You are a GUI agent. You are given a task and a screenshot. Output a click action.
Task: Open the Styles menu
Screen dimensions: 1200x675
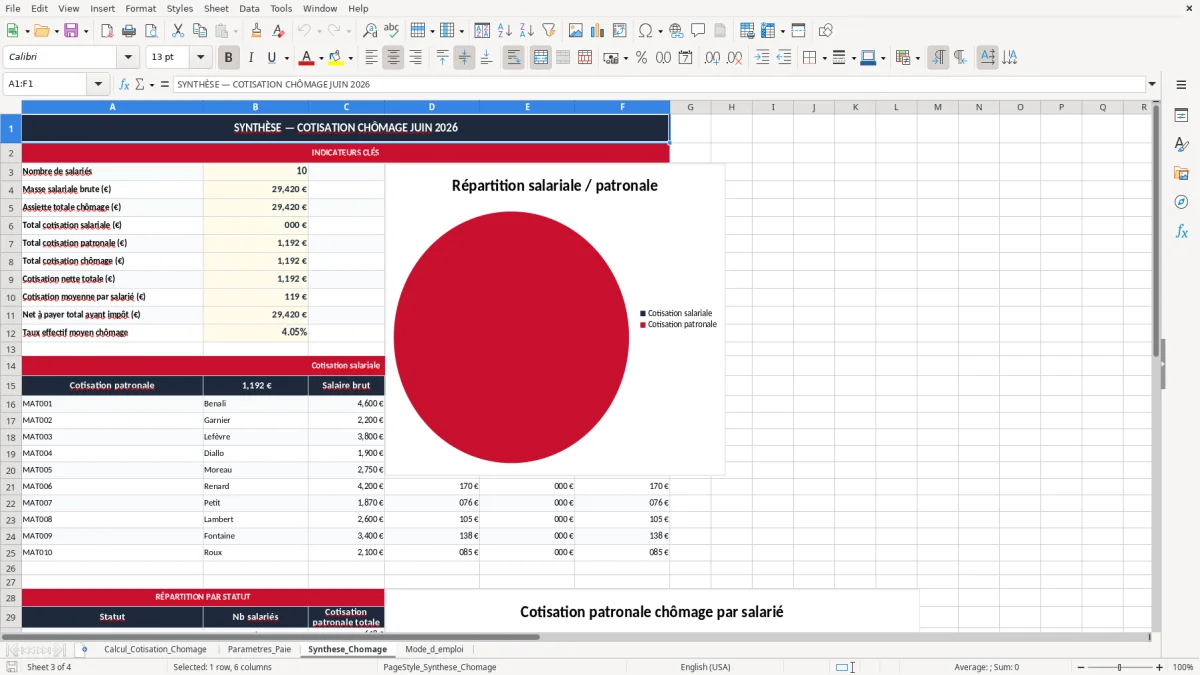[x=180, y=8]
